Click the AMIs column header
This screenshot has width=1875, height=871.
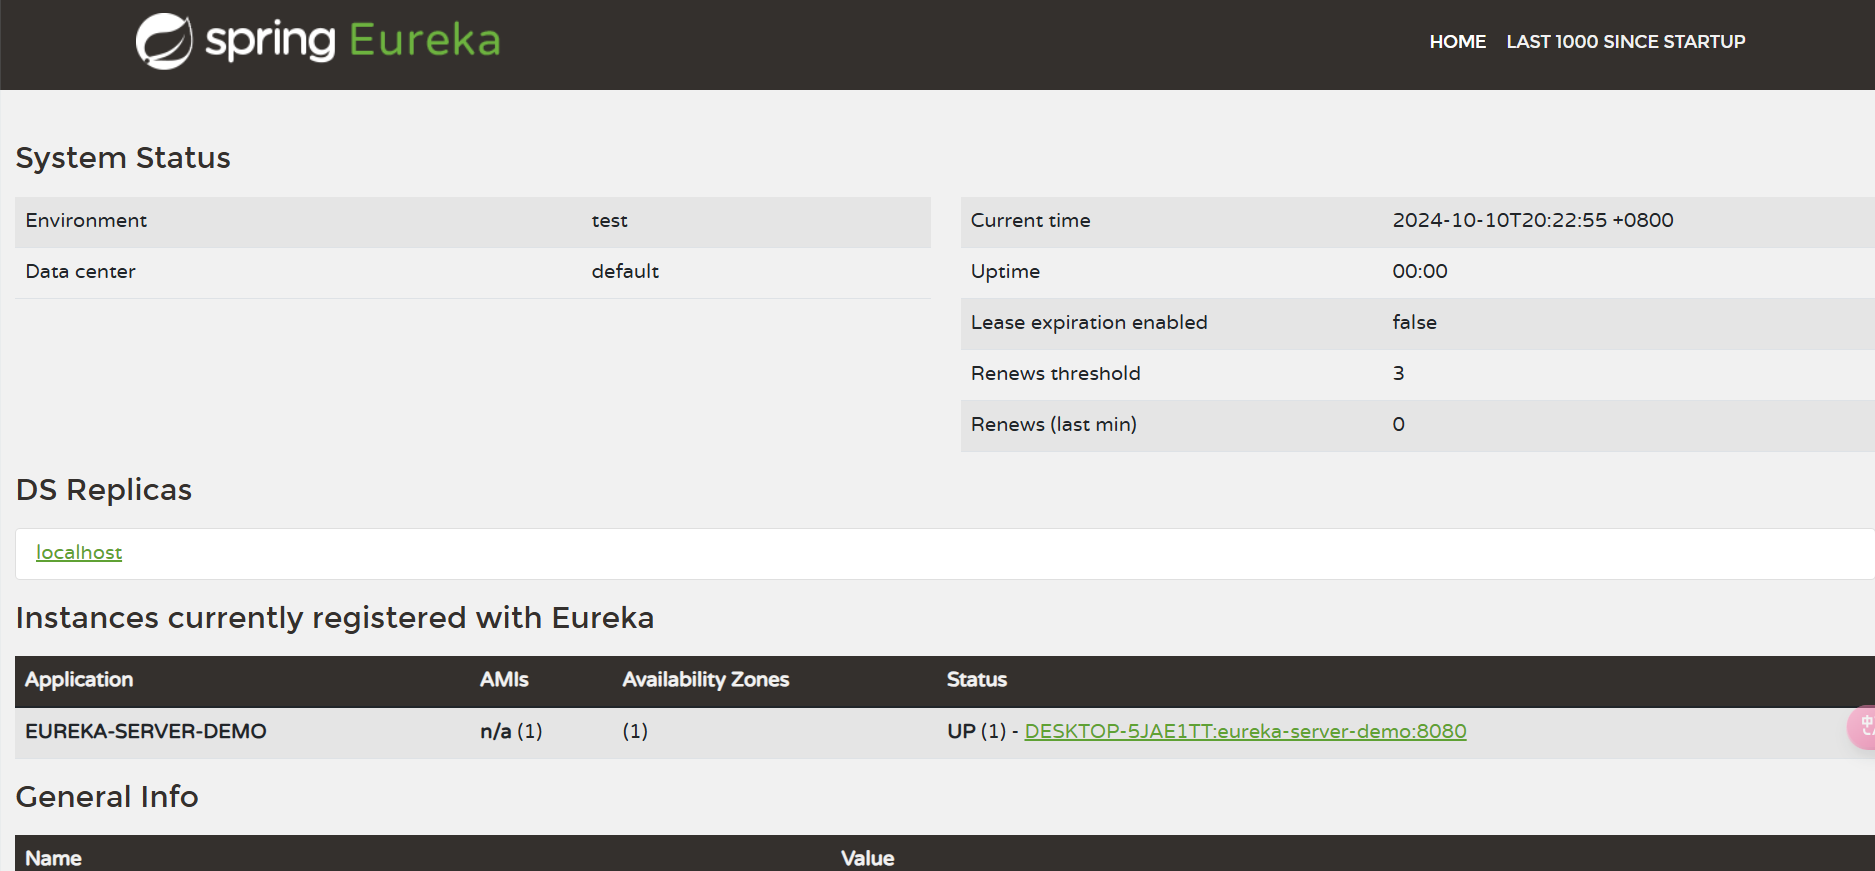coord(504,680)
